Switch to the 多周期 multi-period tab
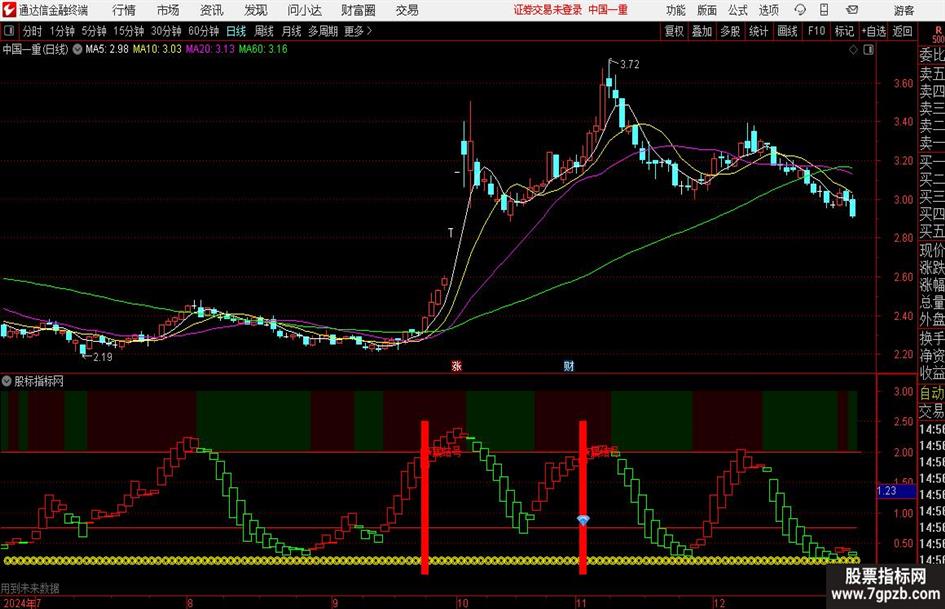This screenshot has height=609, width=945. pos(323,31)
